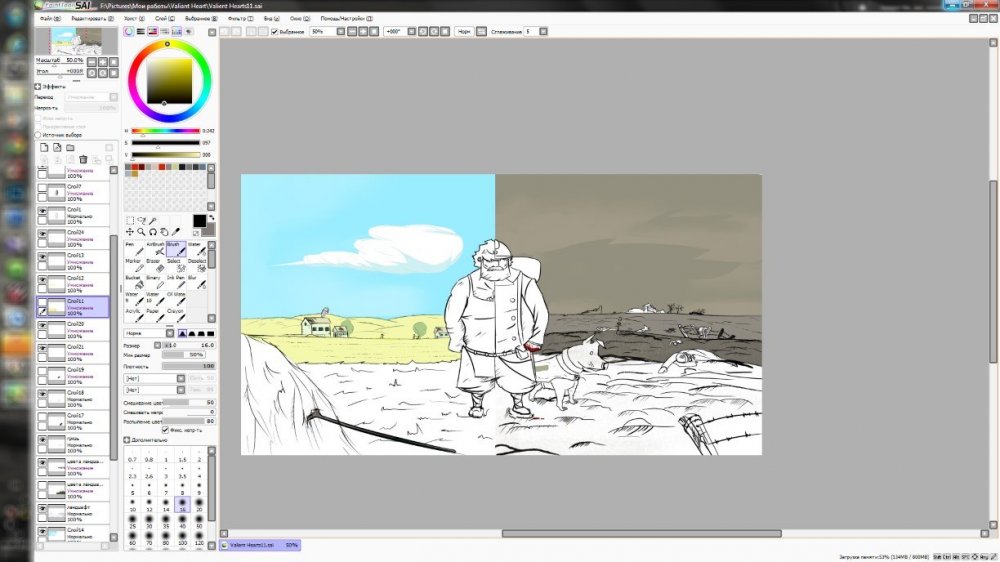
Task: Open the Холст menu
Action: (x=129, y=19)
